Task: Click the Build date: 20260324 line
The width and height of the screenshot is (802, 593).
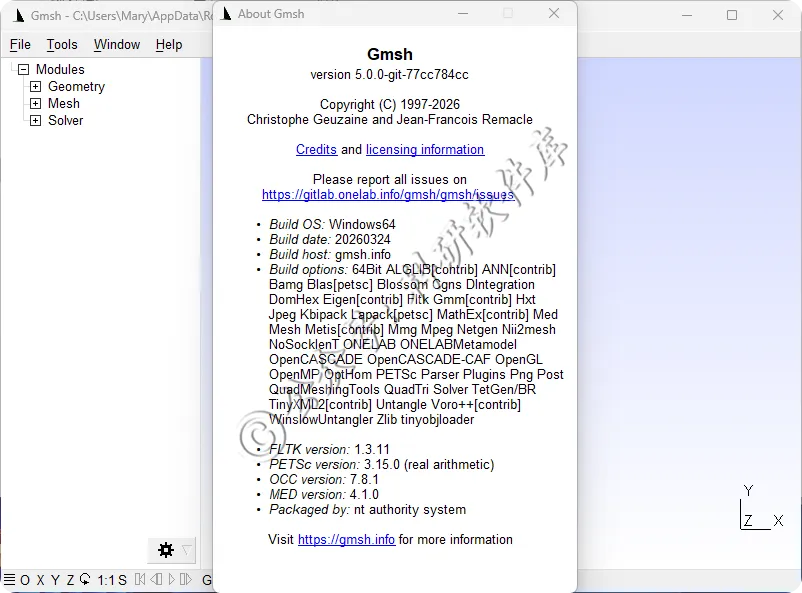Action: click(x=330, y=239)
